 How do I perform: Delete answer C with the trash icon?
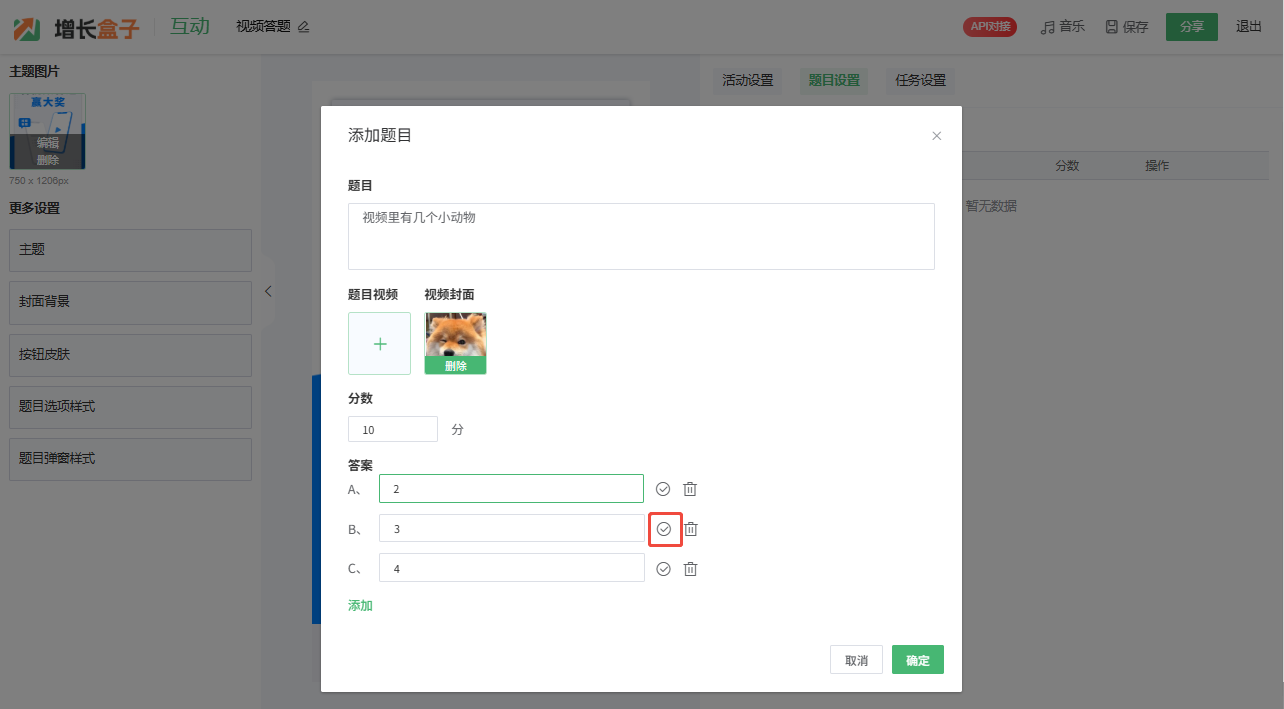(690, 569)
